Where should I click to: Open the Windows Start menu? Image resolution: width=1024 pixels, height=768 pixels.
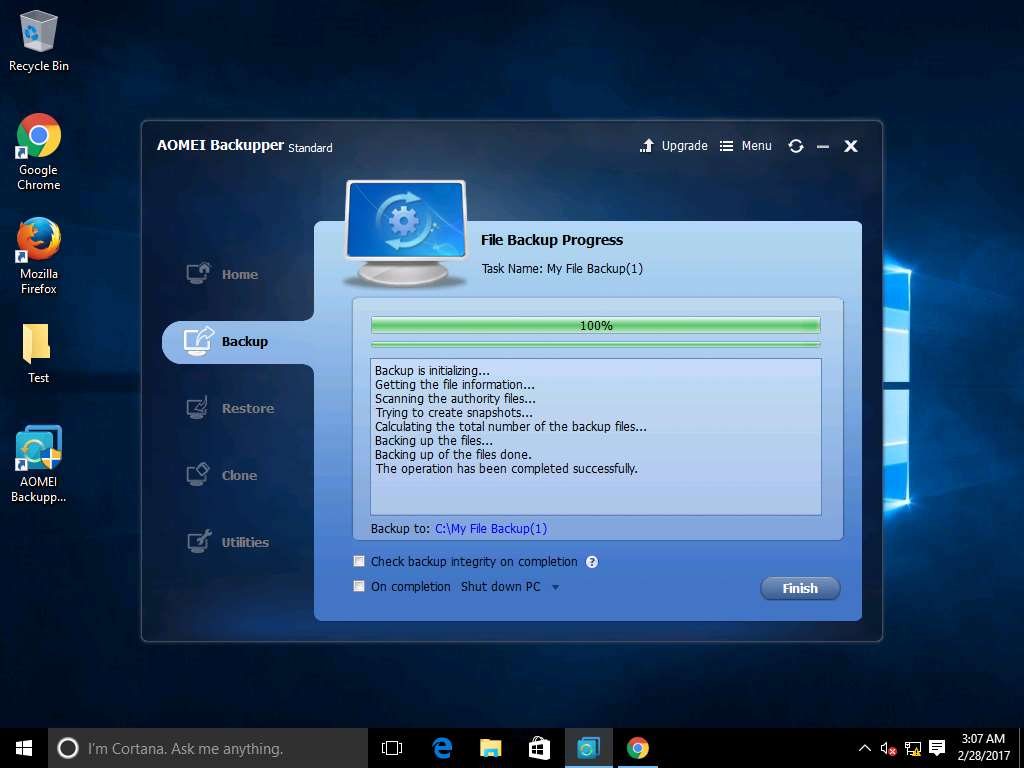coord(24,748)
